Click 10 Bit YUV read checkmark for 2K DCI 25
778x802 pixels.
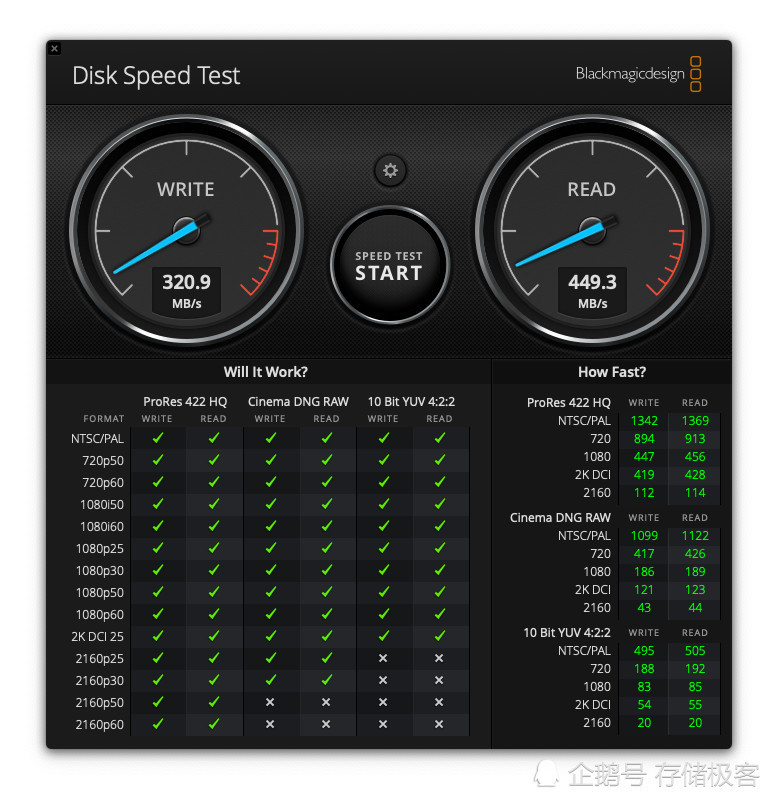[x=439, y=636]
